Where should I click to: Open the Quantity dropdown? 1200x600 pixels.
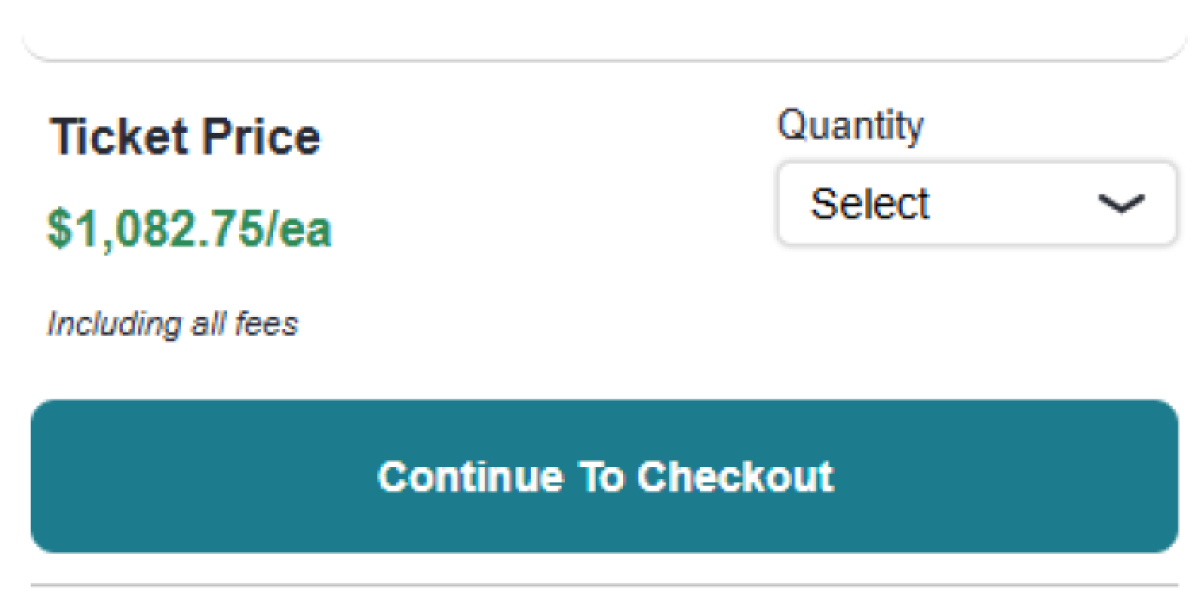point(976,204)
